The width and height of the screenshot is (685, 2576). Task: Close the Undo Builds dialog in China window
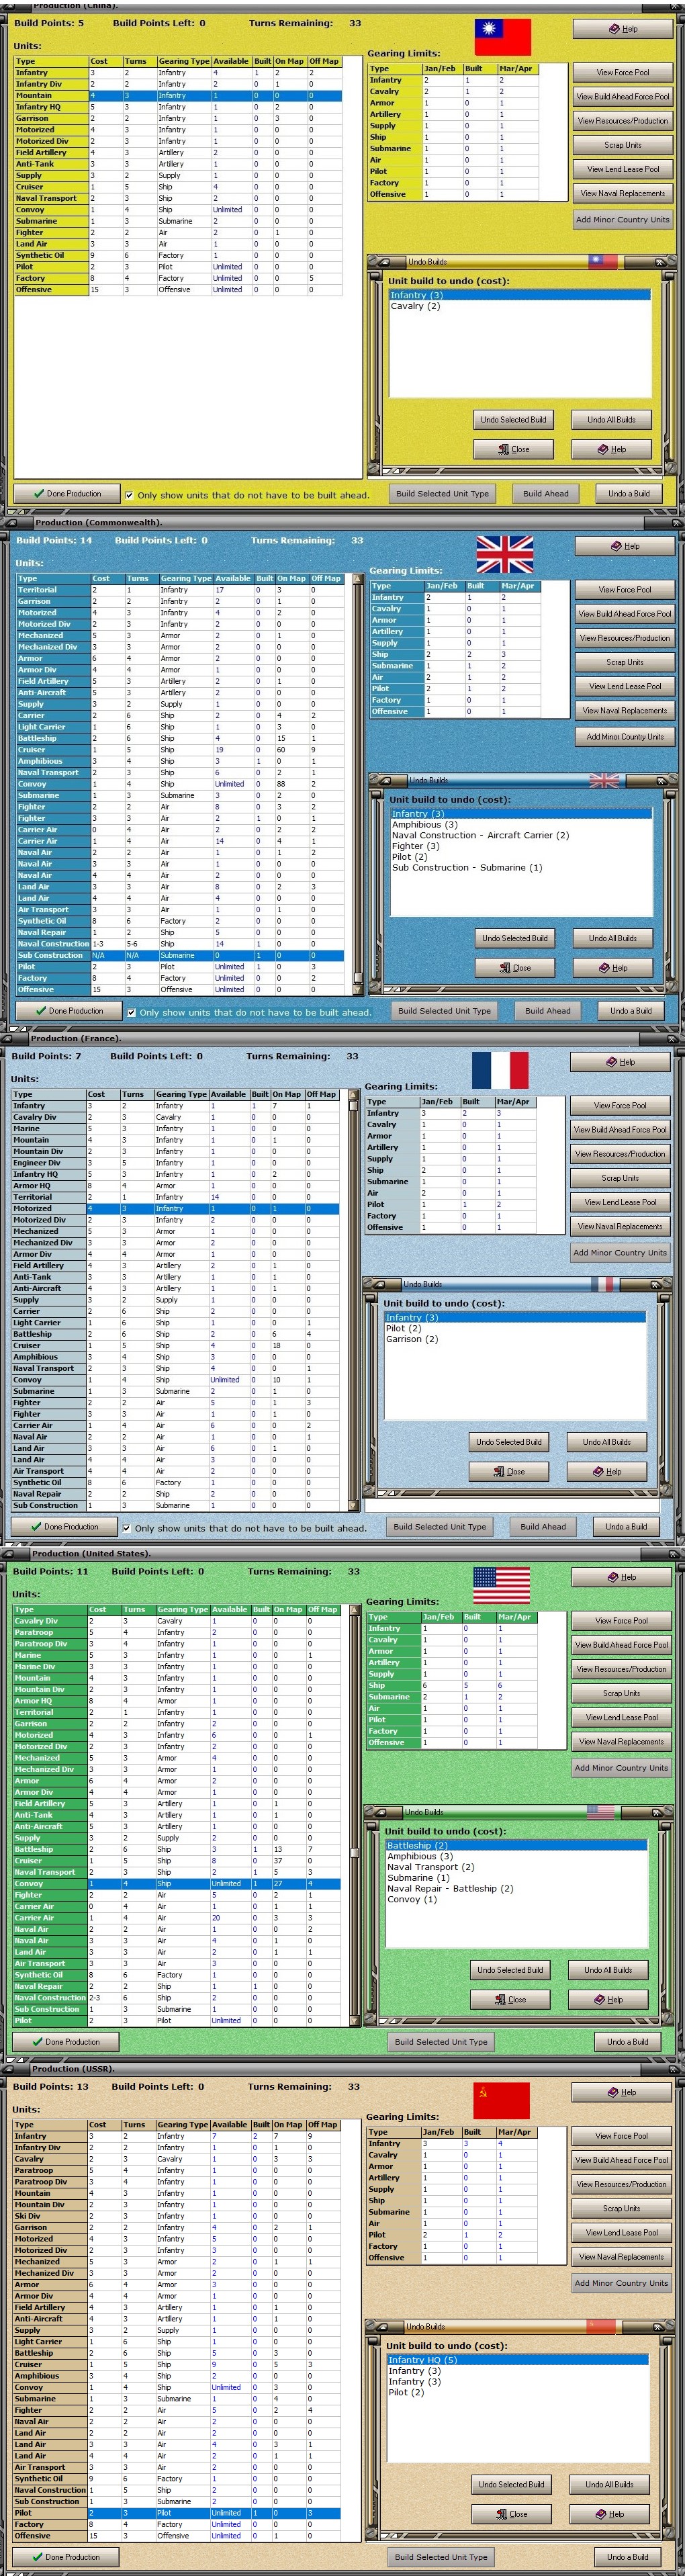point(514,449)
